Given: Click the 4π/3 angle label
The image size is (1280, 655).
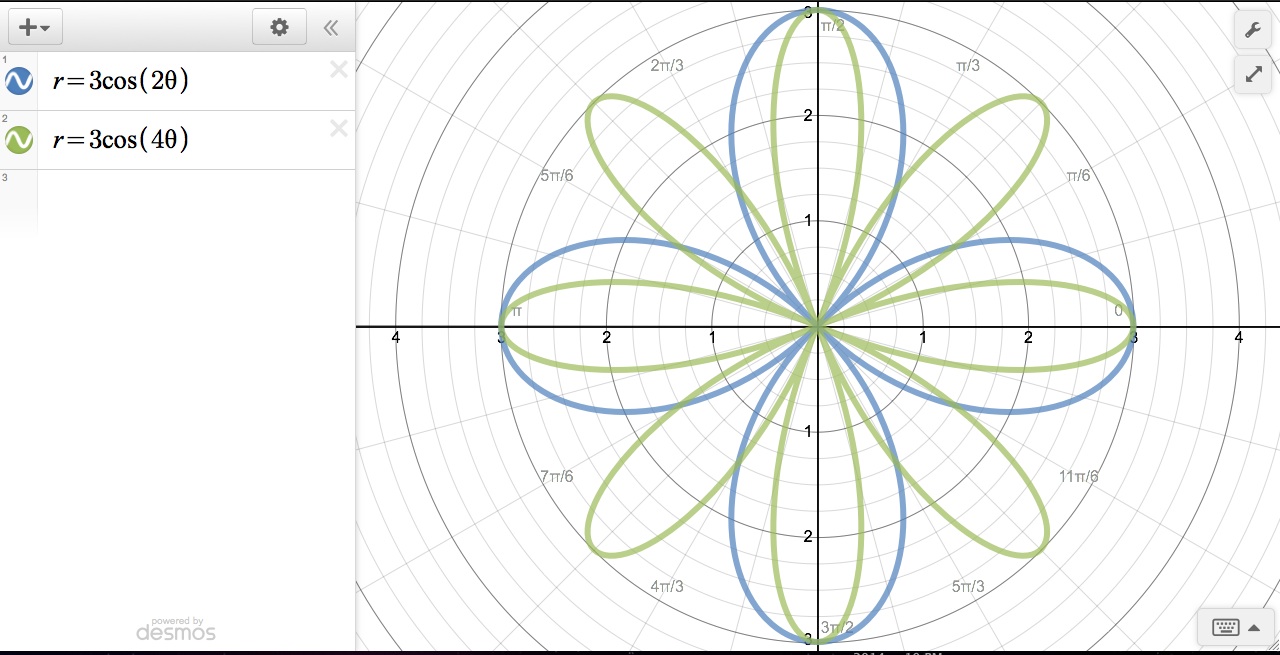Looking at the screenshot, I should pyautogui.click(x=667, y=586).
